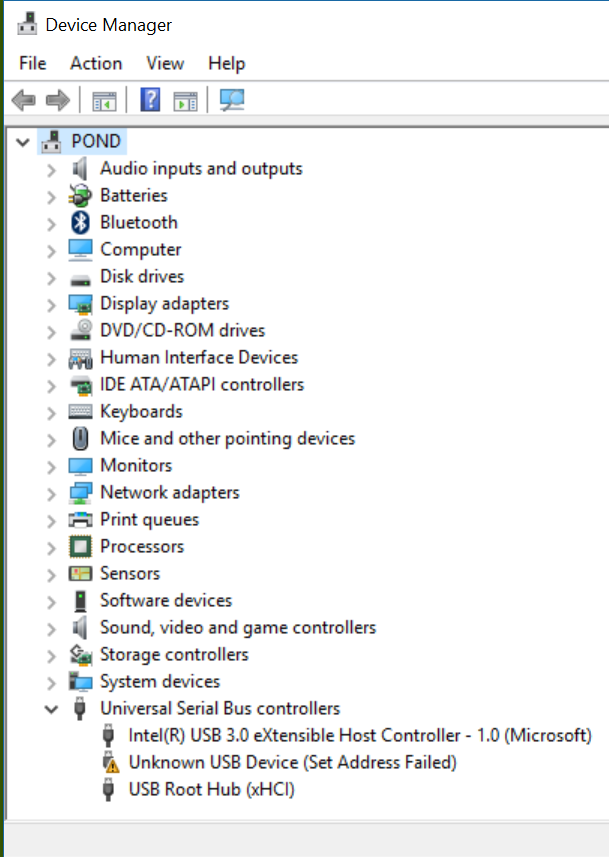Select the Keyboards label

tap(141, 412)
